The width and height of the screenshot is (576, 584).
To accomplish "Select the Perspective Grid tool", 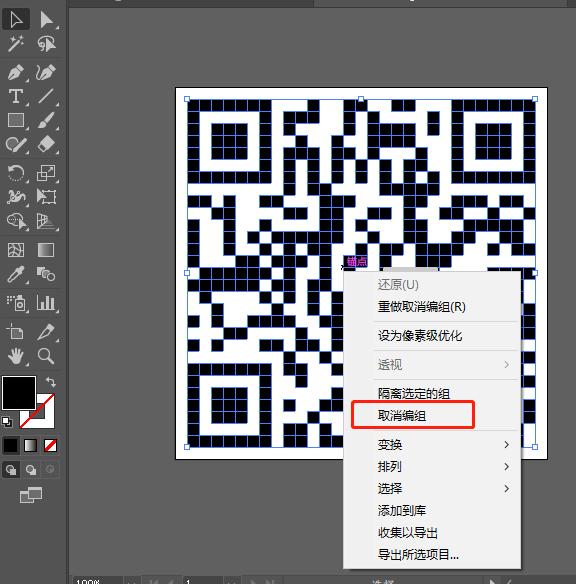I will [x=46, y=221].
